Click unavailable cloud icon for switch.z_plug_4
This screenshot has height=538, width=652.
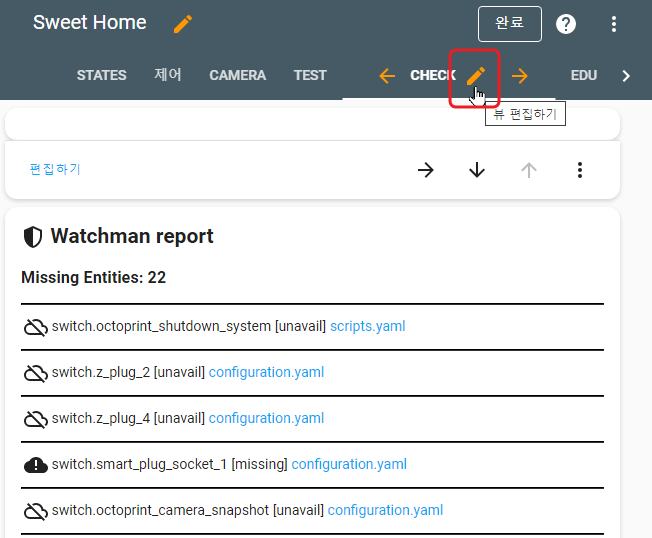pos(36,419)
